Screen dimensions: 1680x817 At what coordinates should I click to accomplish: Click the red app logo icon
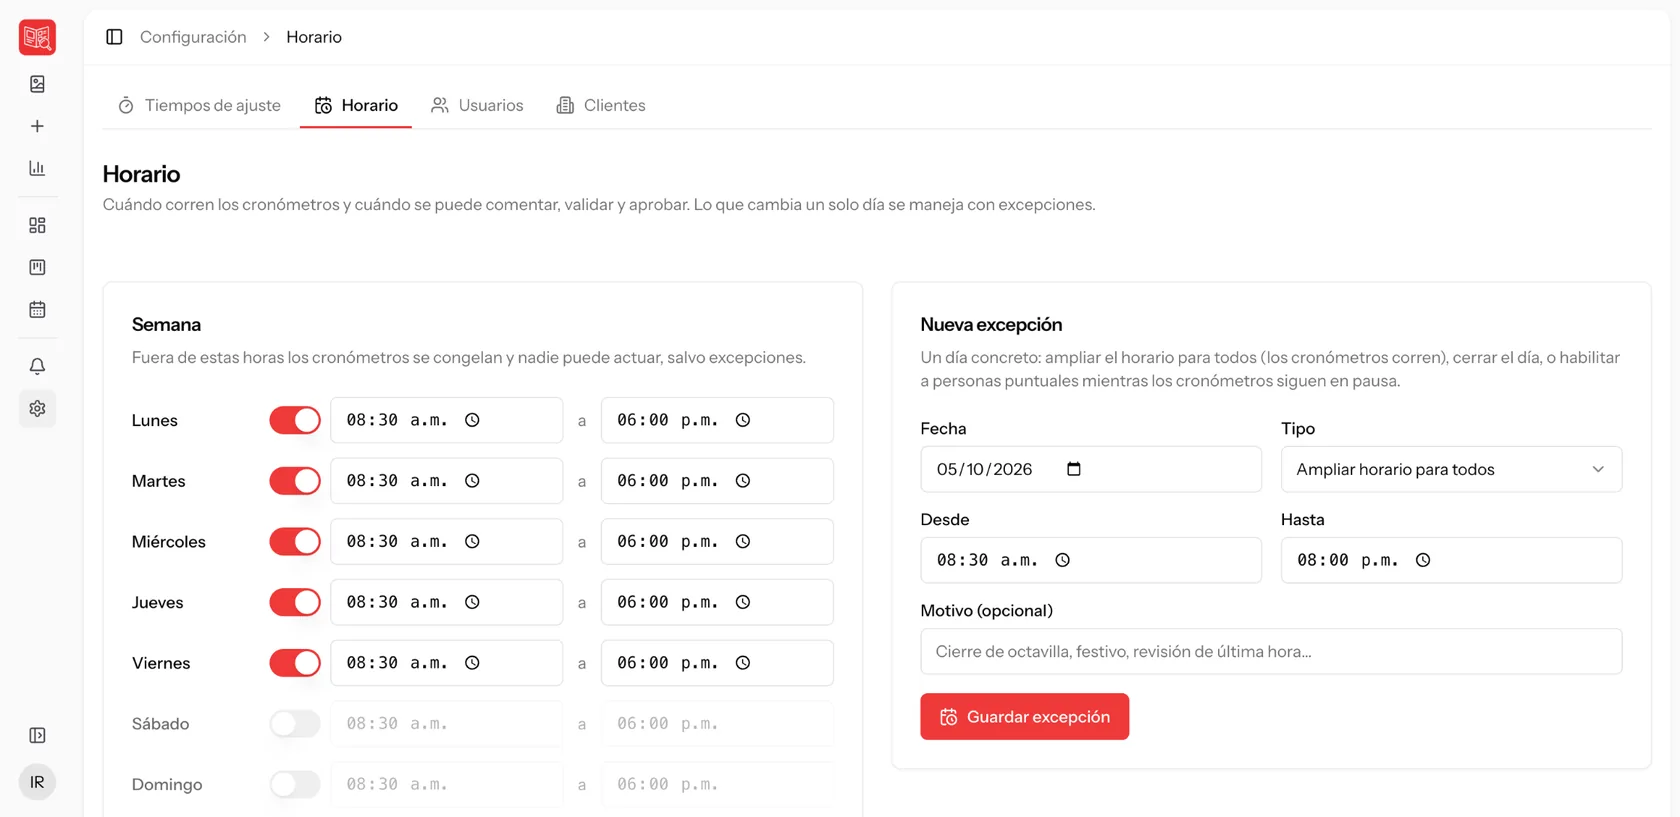pos(37,37)
